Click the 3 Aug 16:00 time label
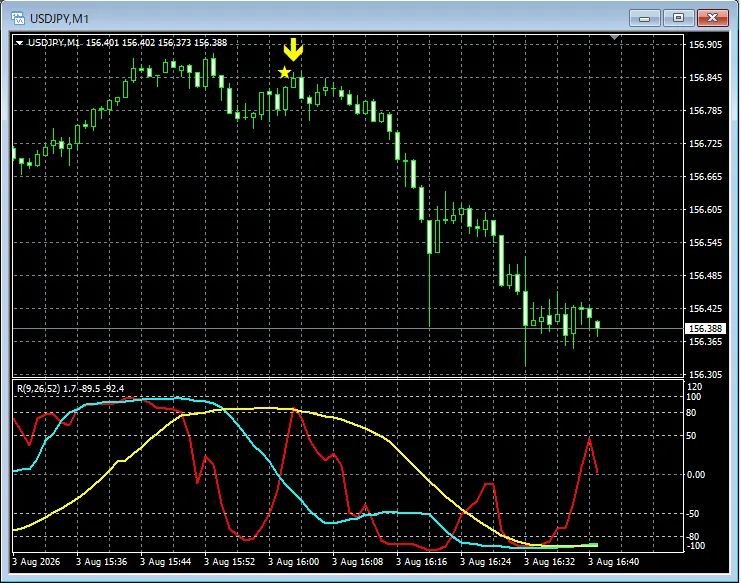 (x=293, y=562)
